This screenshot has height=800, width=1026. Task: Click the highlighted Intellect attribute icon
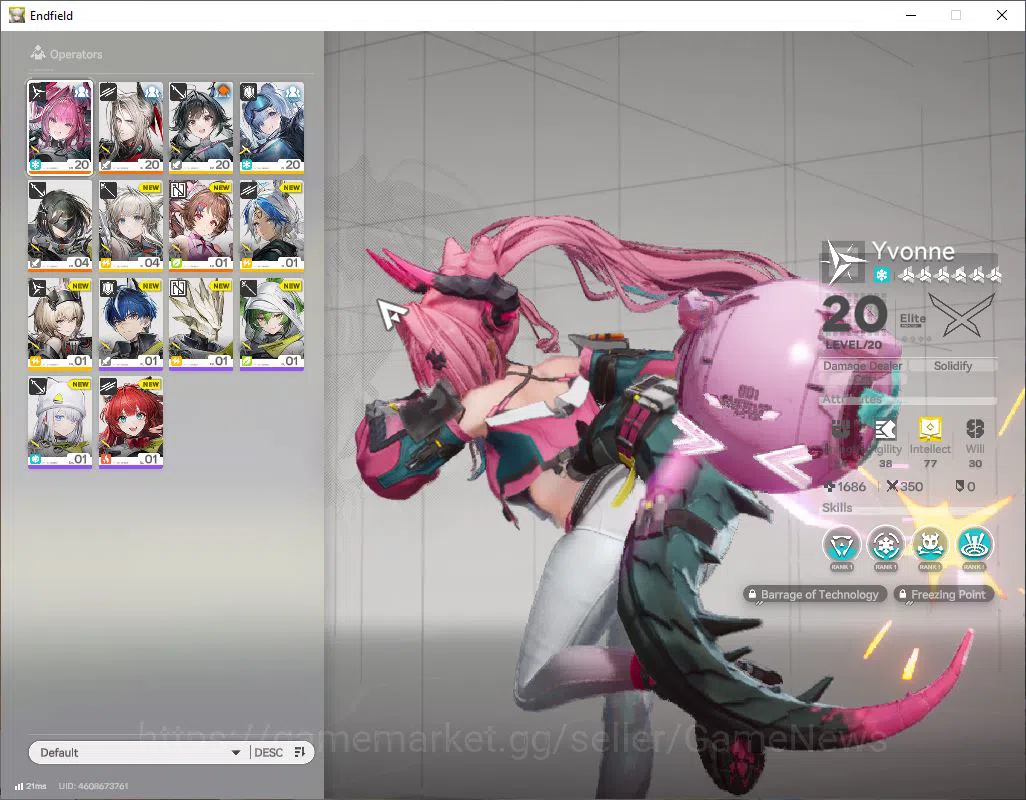coord(930,429)
